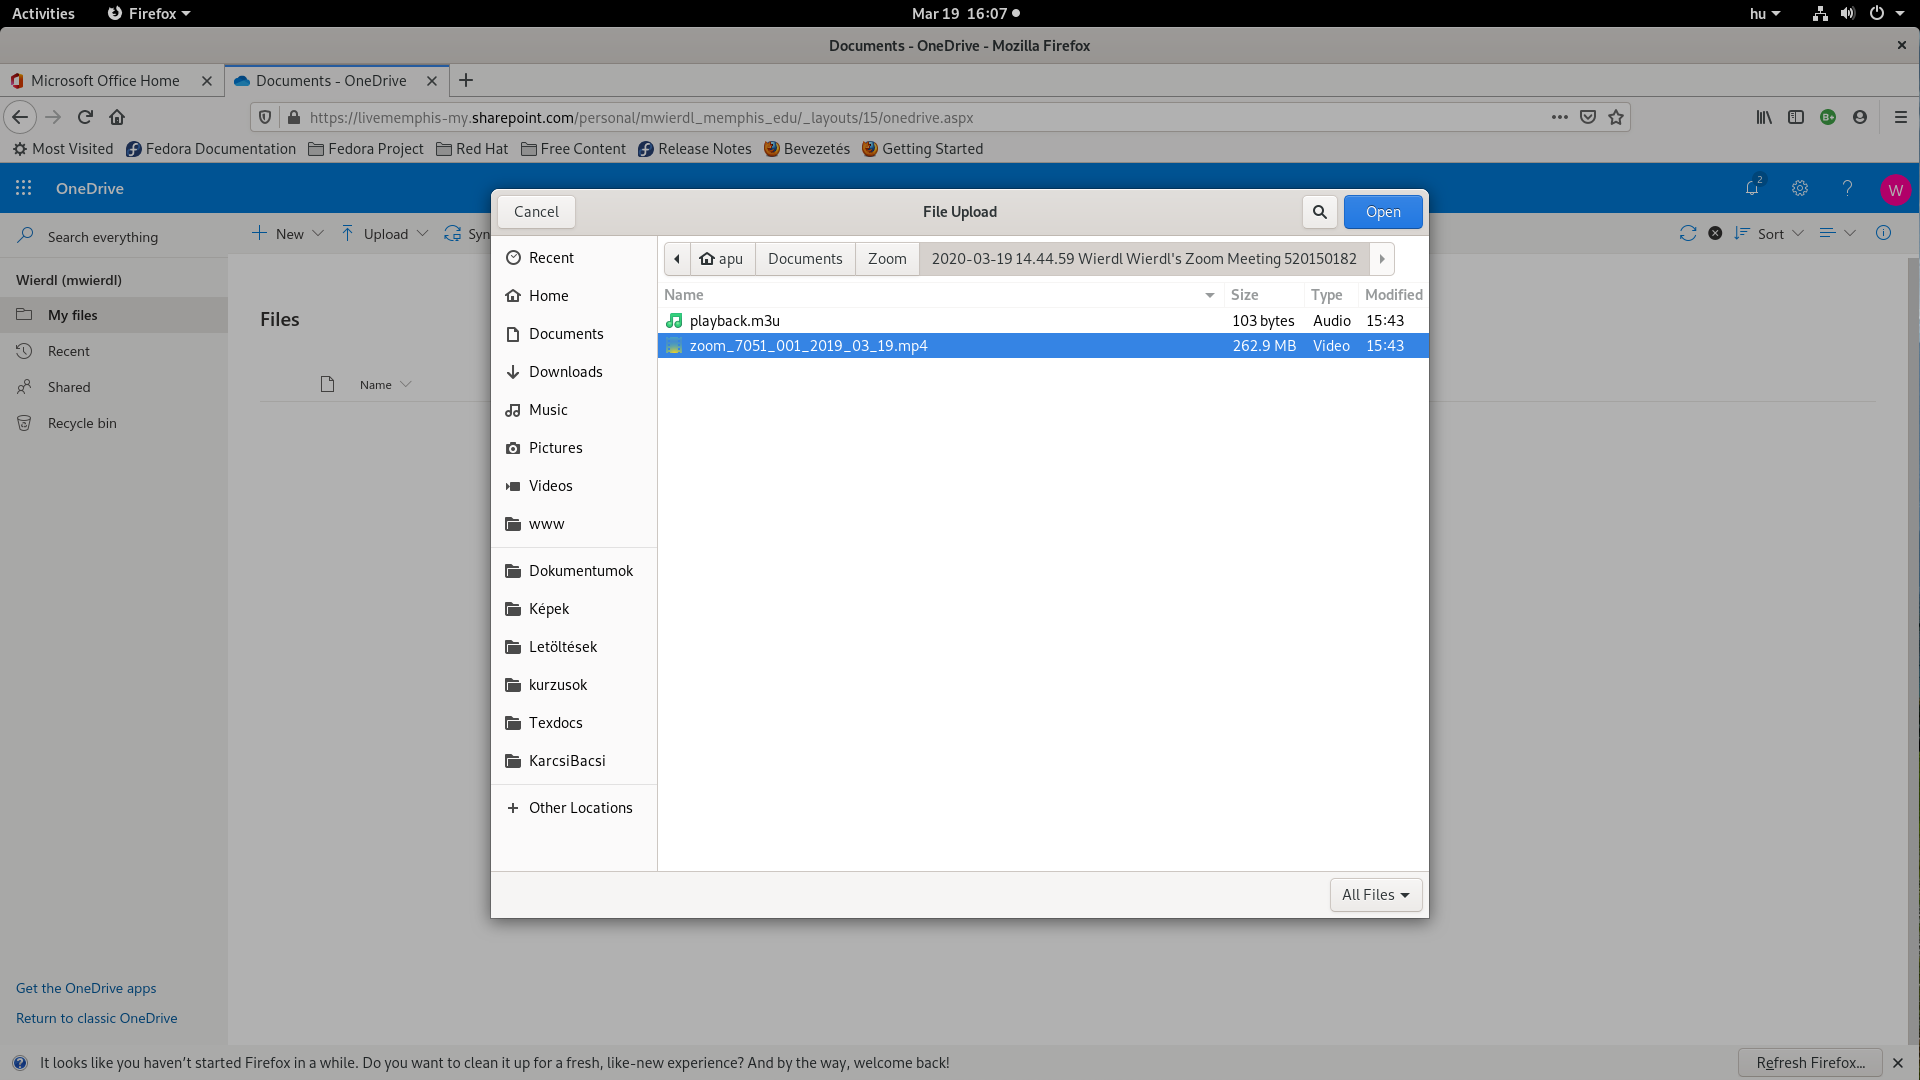Click the browser back button
Screen dimensions: 1920x1080
tap(20, 117)
